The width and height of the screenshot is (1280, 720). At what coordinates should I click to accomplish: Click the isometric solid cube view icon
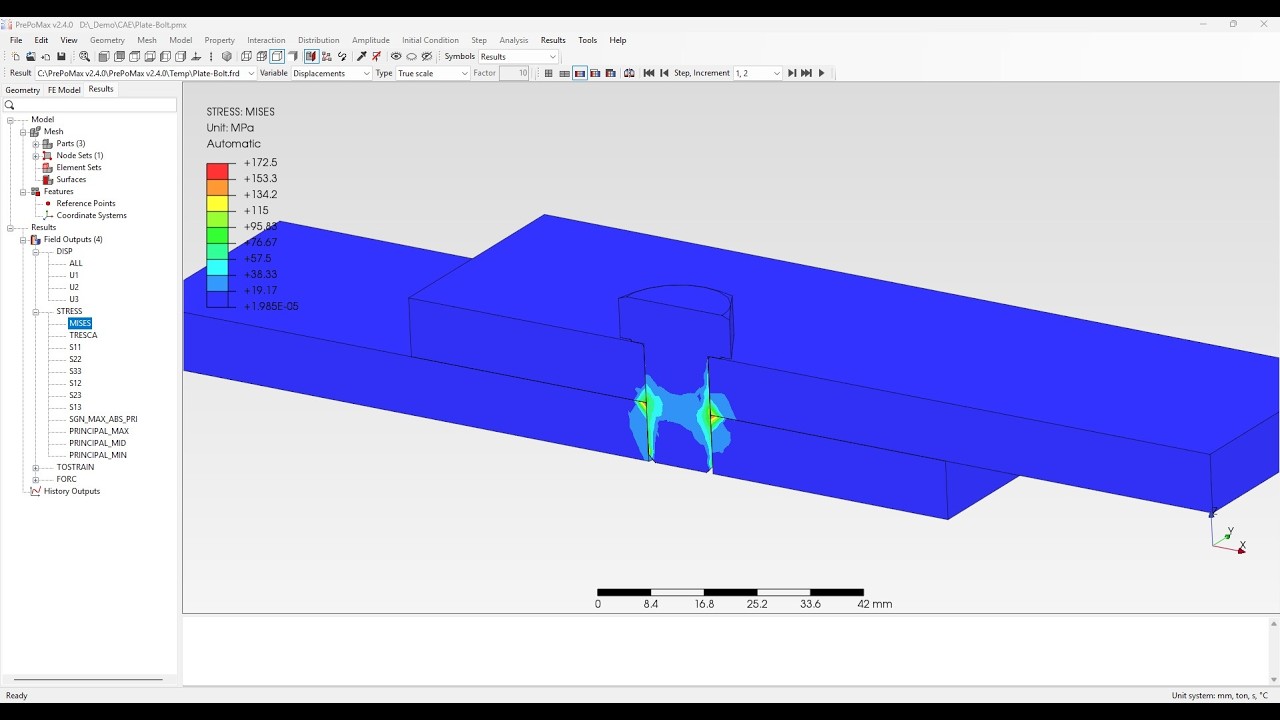pos(227,57)
